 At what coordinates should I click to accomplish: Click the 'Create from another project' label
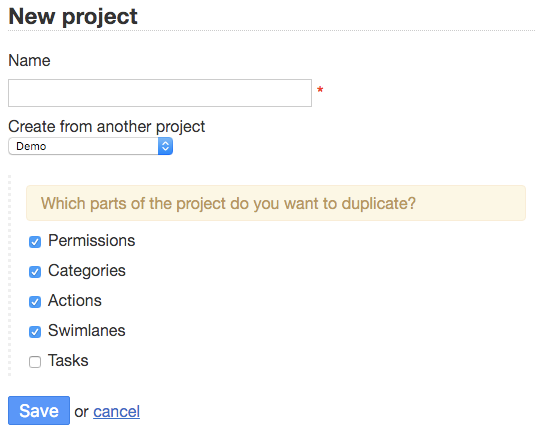coord(106,127)
